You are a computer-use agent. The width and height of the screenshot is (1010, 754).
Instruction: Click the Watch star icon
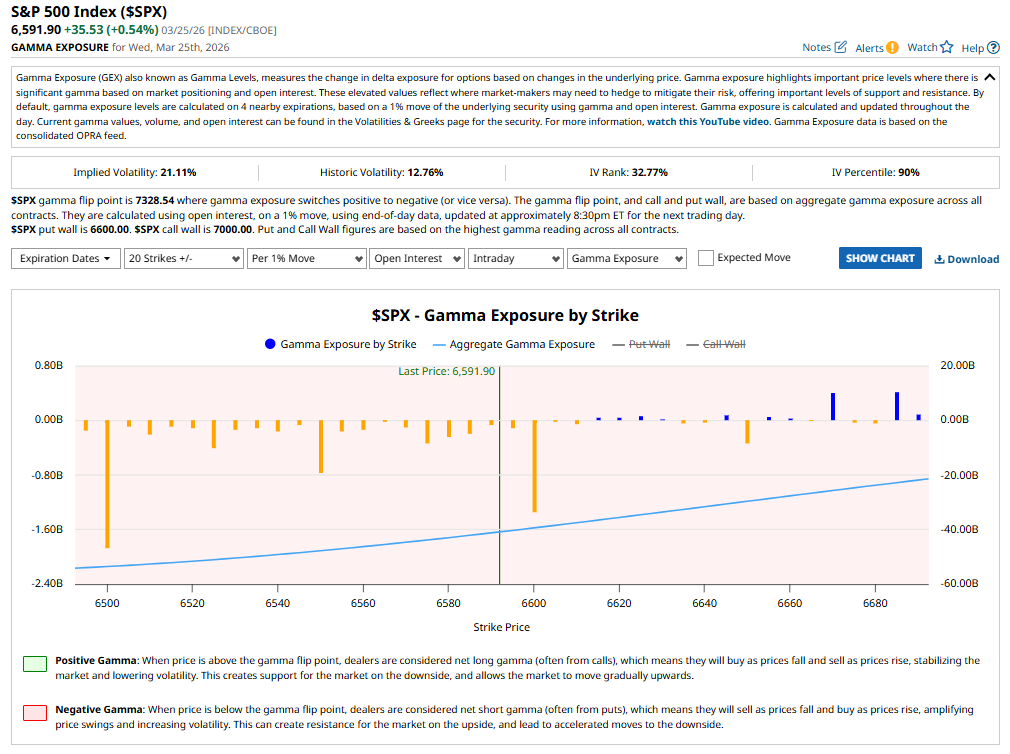coord(947,47)
